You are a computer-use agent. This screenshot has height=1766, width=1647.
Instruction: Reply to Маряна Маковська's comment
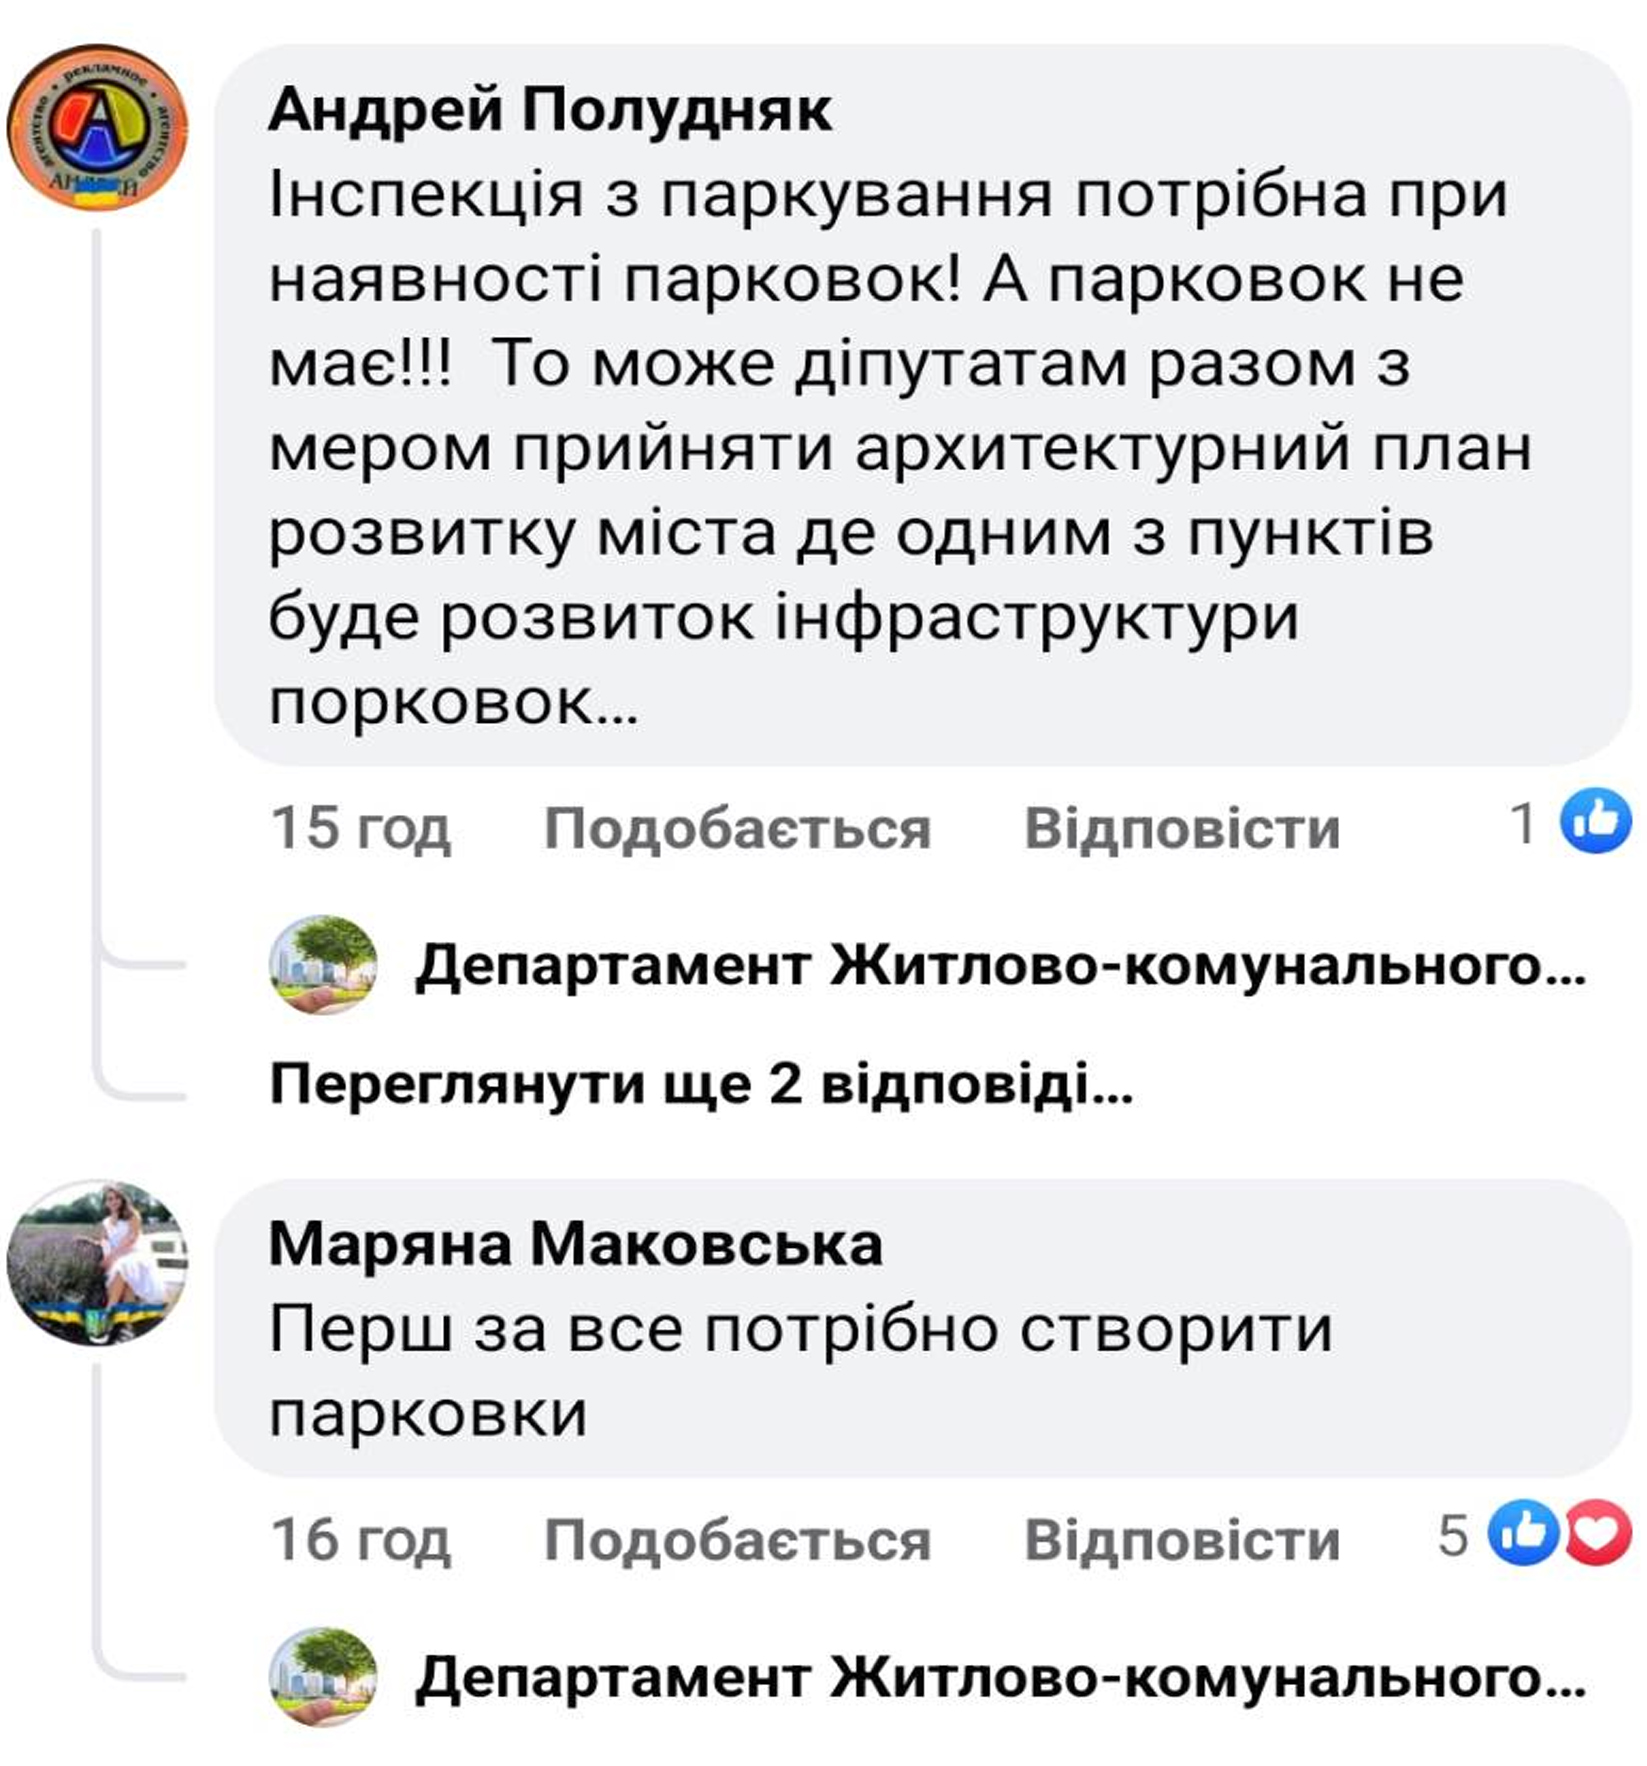pyautogui.click(x=1181, y=1539)
